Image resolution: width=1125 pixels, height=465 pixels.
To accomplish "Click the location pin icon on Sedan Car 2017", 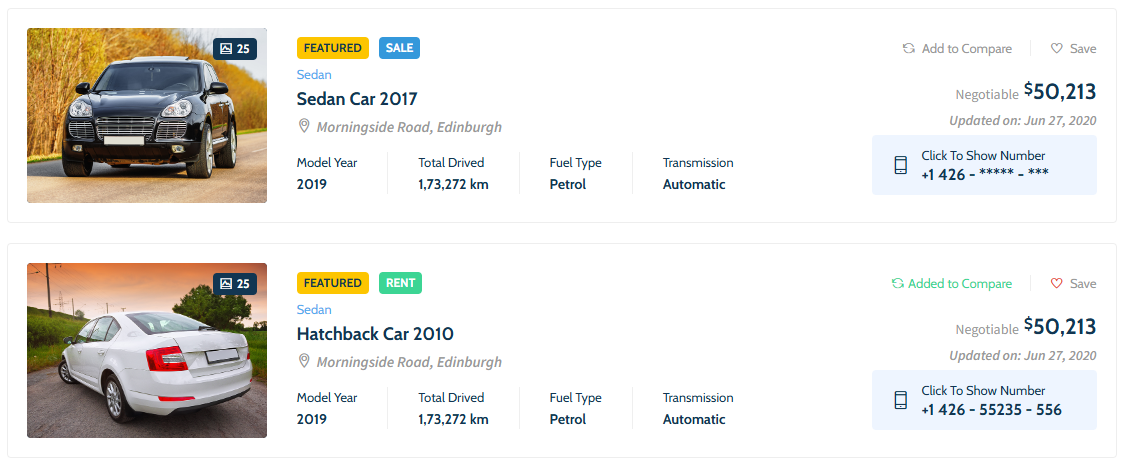I will click(x=304, y=126).
